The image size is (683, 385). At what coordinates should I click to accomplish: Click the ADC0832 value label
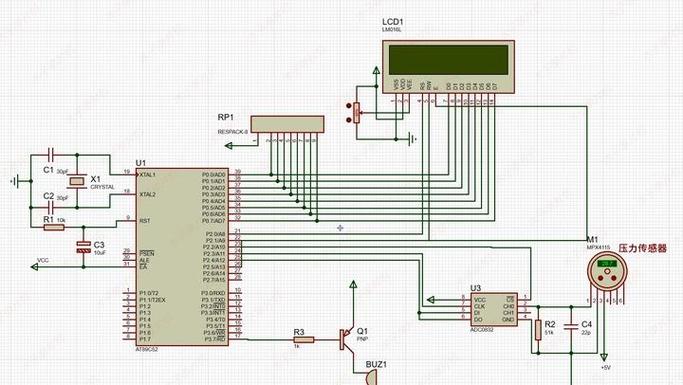point(482,330)
